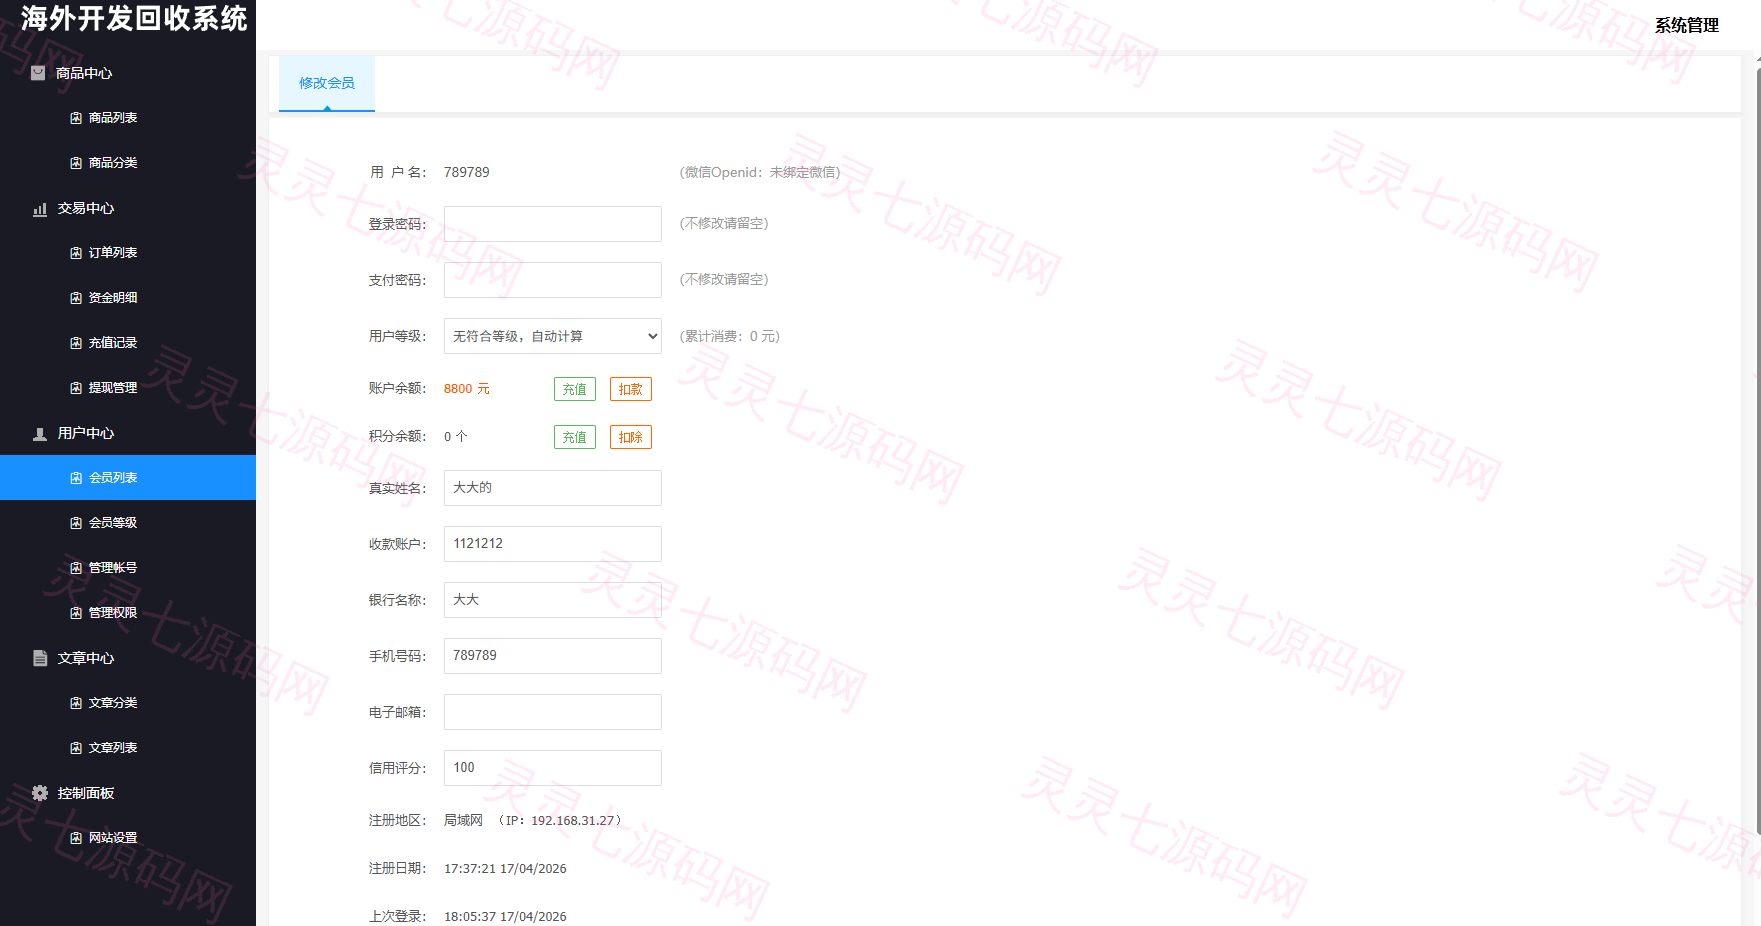Viewport: 1761px width, 926px height.
Task: Click the icon beside 网站设置
Action: 76,838
